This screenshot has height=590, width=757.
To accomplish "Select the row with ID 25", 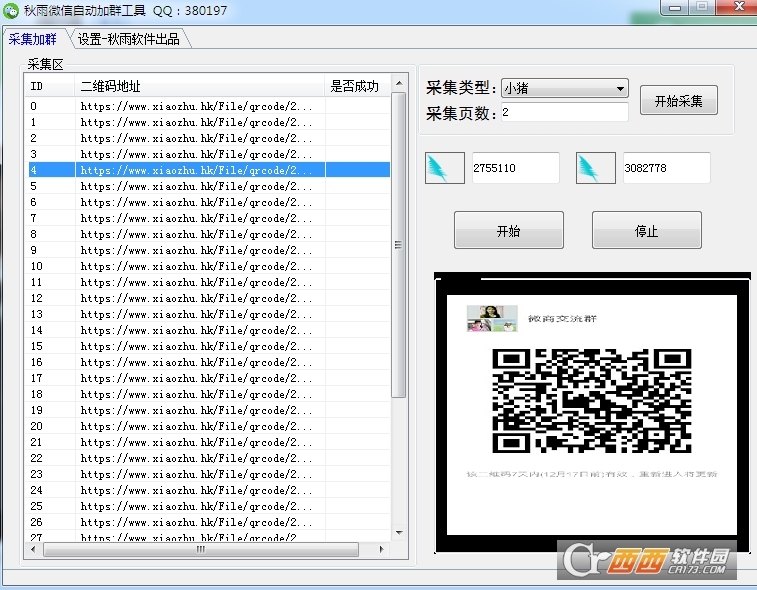I will pyautogui.click(x=208, y=506).
